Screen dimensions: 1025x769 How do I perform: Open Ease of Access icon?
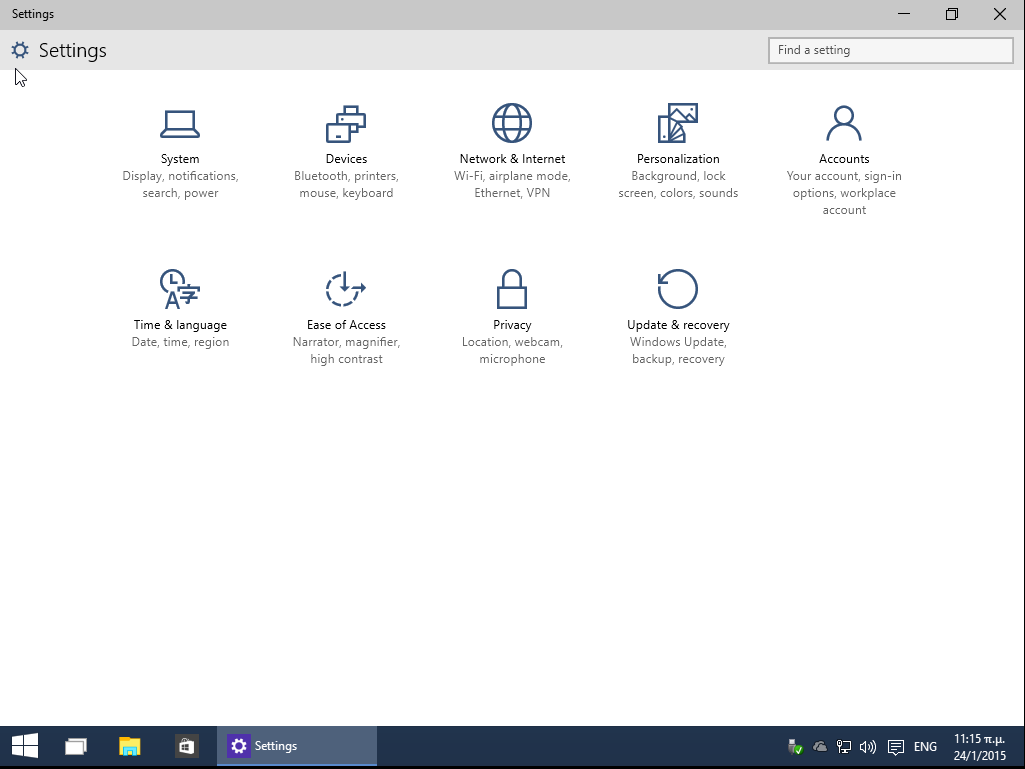pyautogui.click(x=346, y=288)
